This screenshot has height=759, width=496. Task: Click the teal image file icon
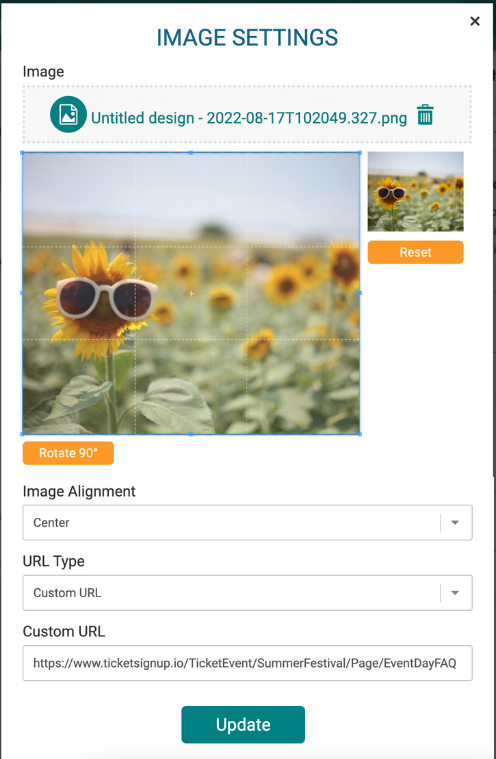pyautogui.click(x=68, y=114)
